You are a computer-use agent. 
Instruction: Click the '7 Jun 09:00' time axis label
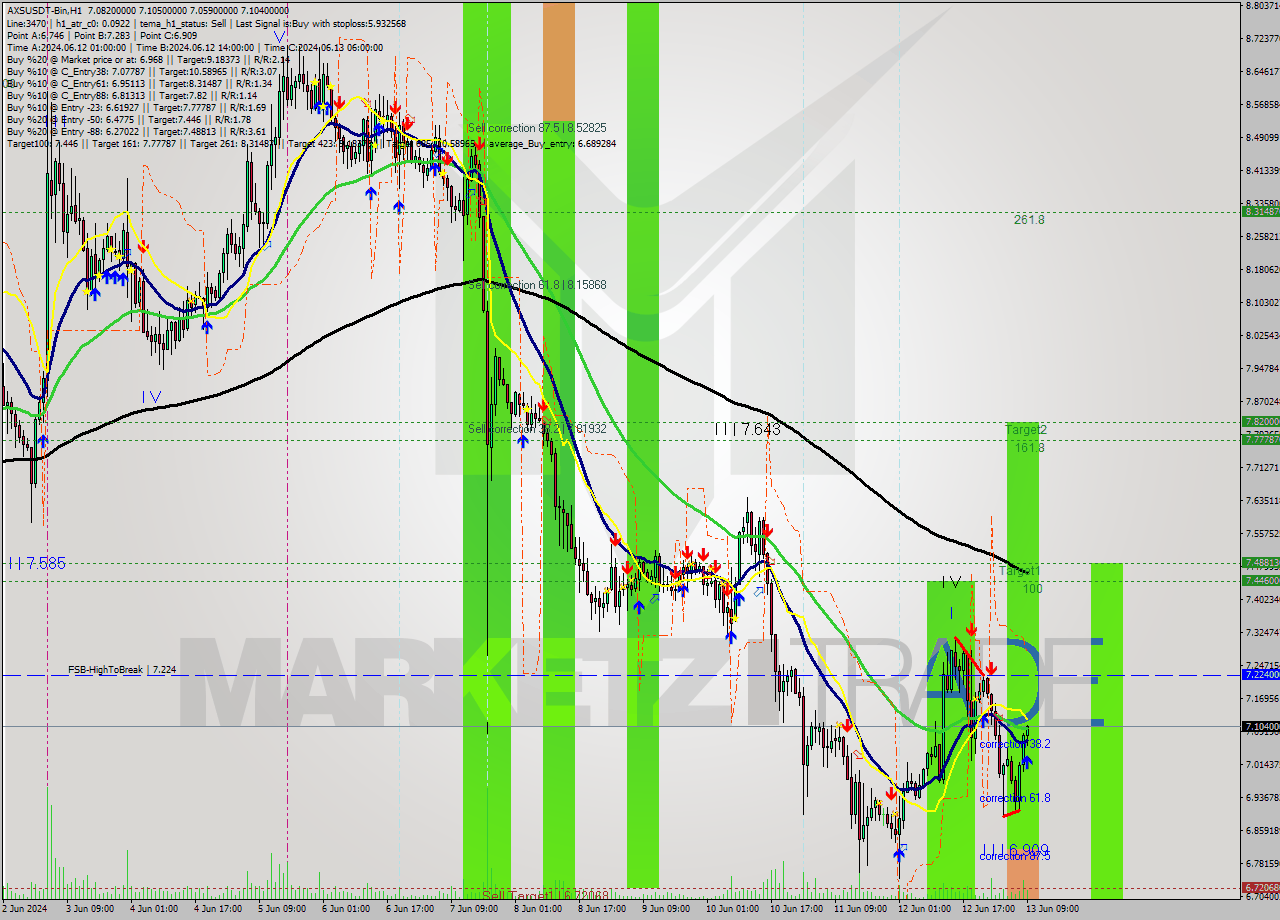(x=473, y=909)
